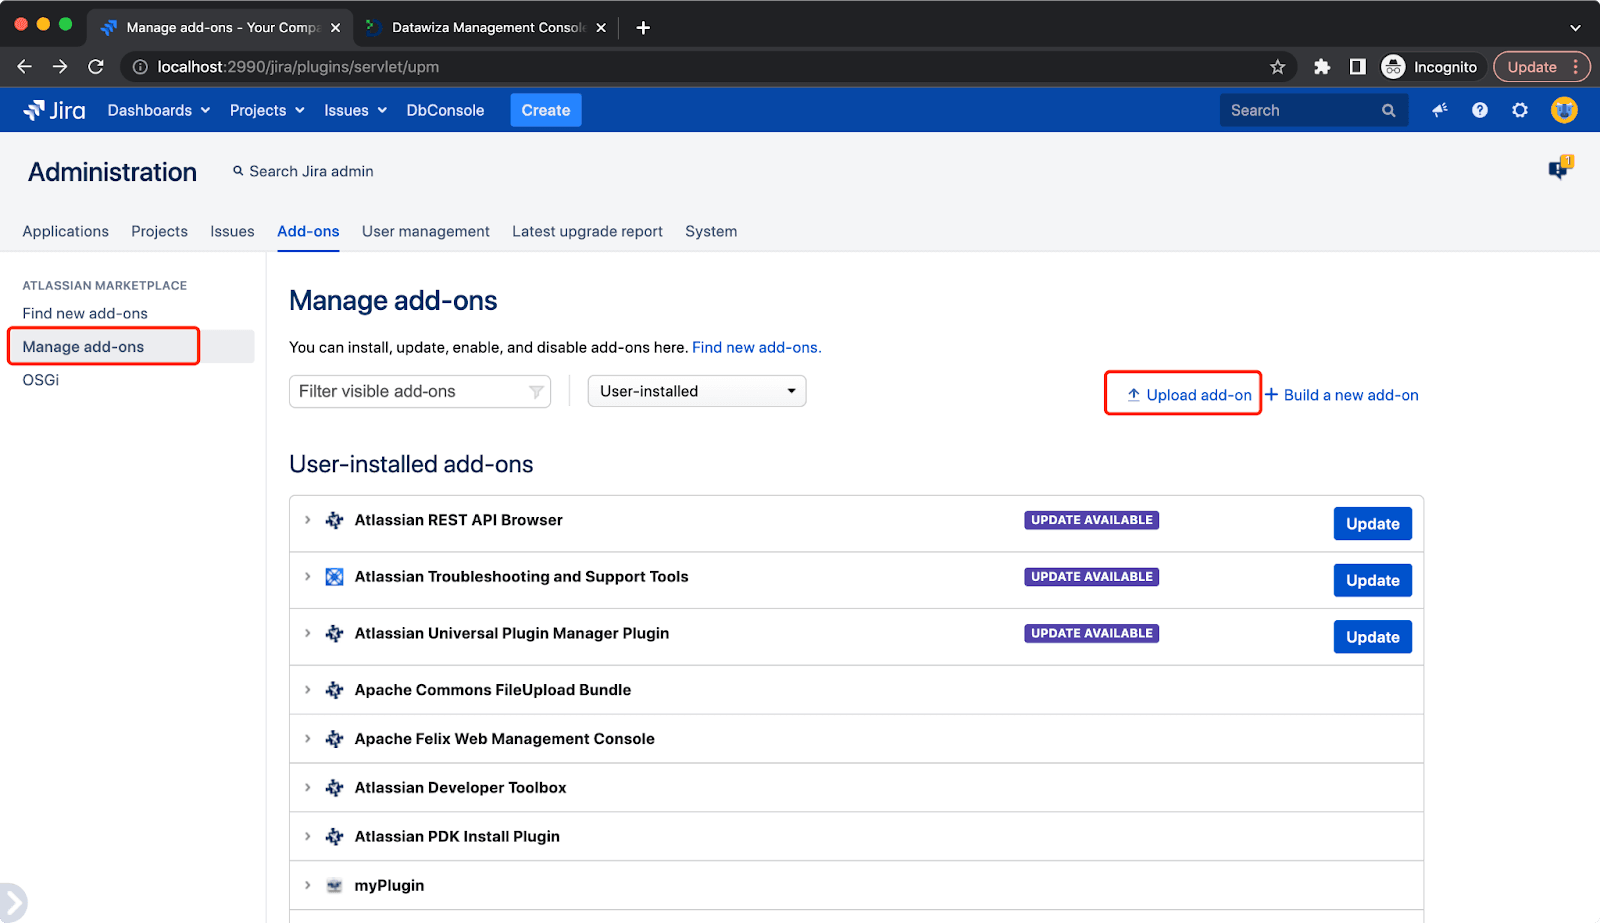1600x923 pixels.
Task: Go back to previous page
Action: click(25, 67)
